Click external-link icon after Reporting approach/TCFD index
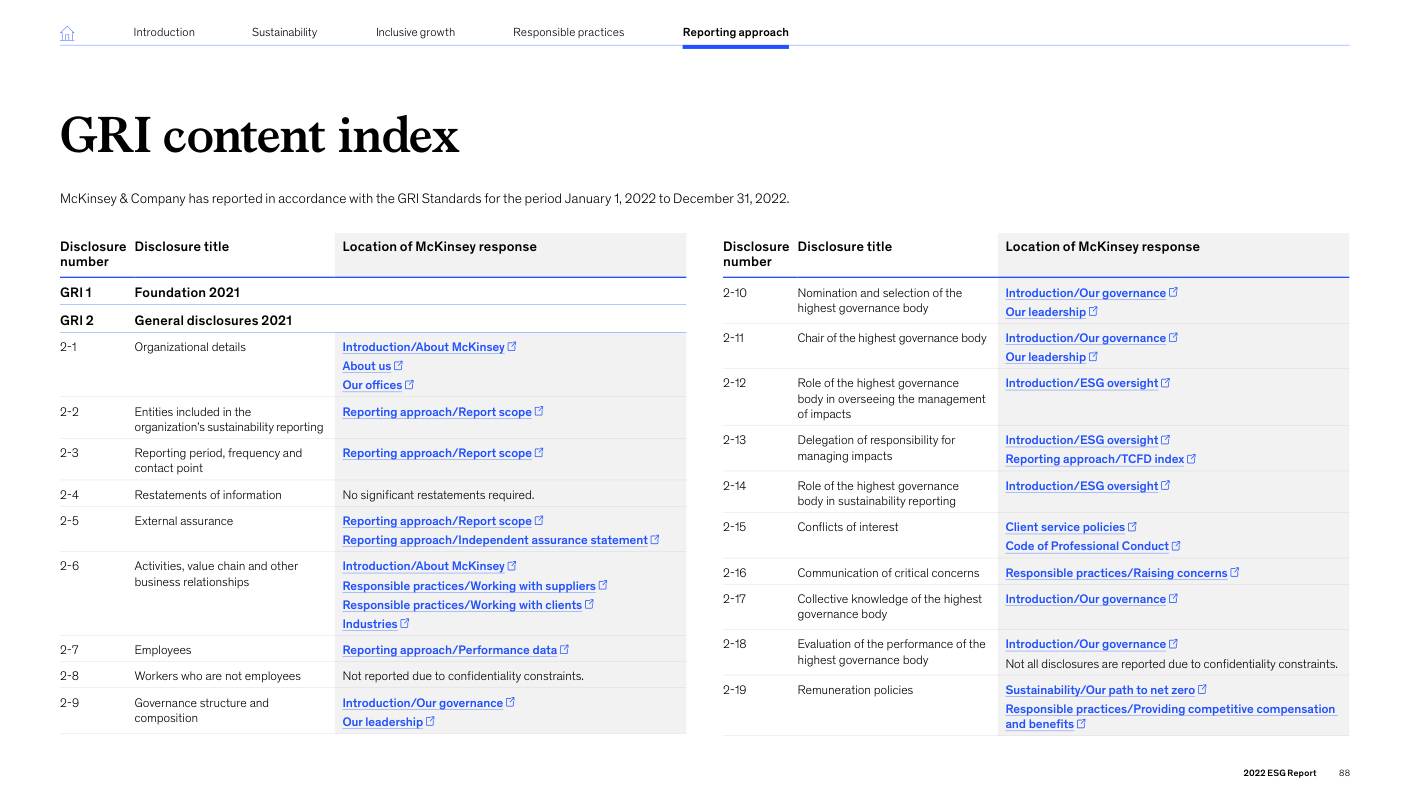 click(1191, 459)
